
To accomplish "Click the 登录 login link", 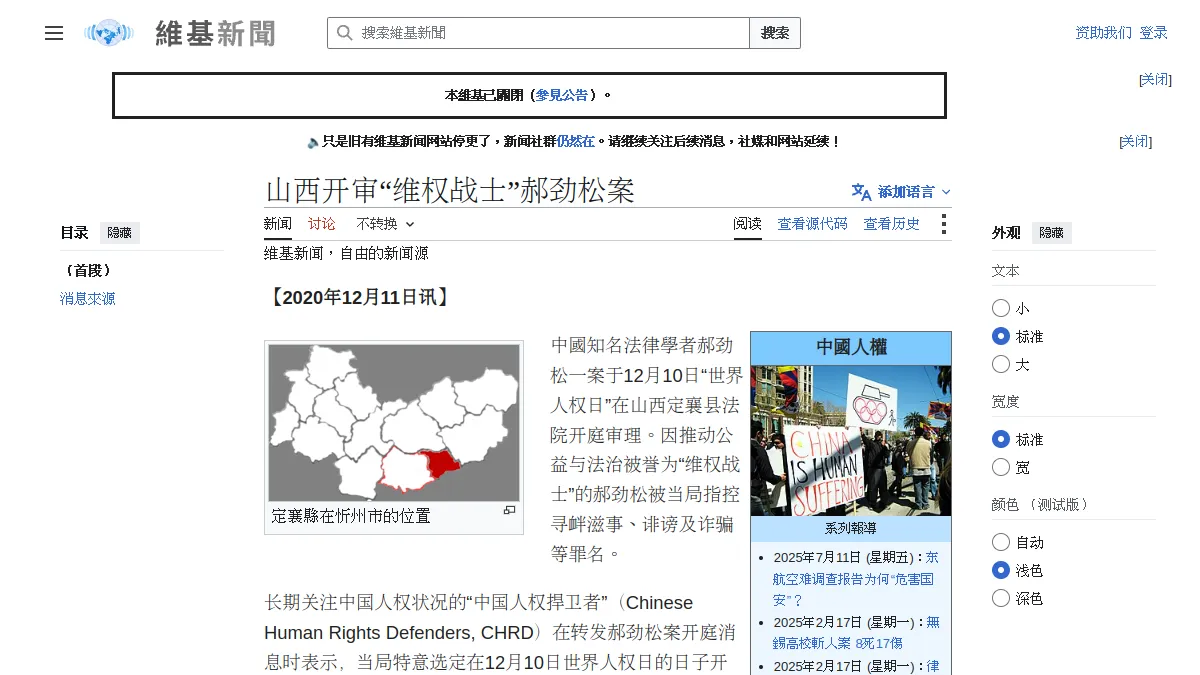I will tap(1153, 33).
